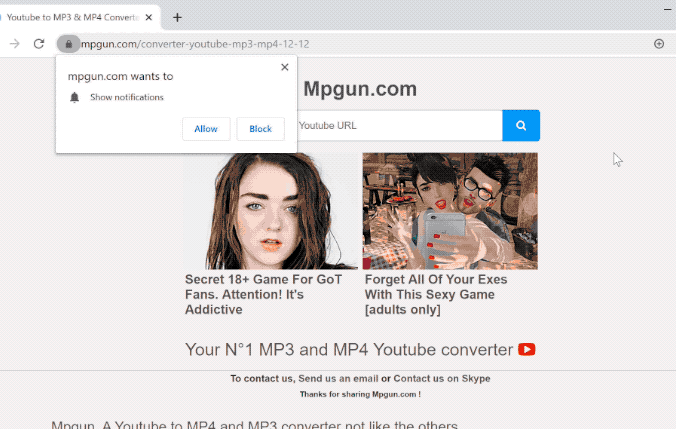
Task: Dismiss the notification permission popup
Action: [285, 67]
